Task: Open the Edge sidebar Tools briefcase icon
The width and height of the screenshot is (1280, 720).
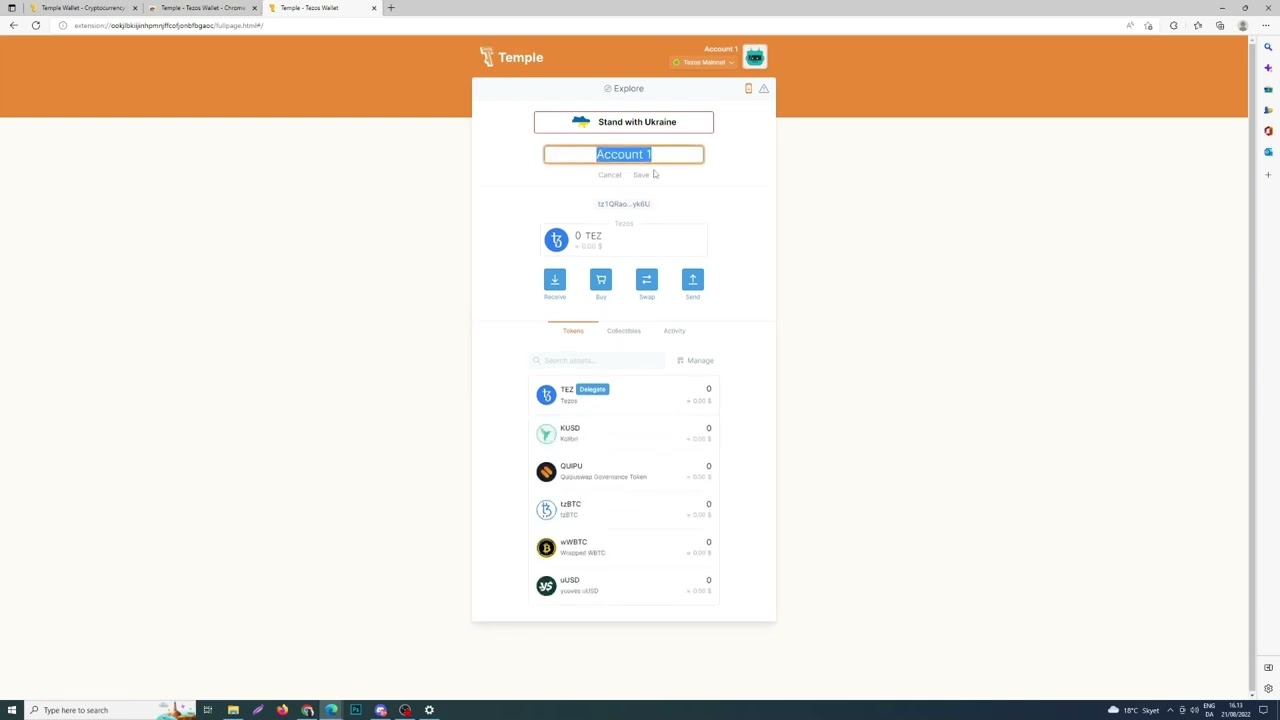Action: 1268,89
